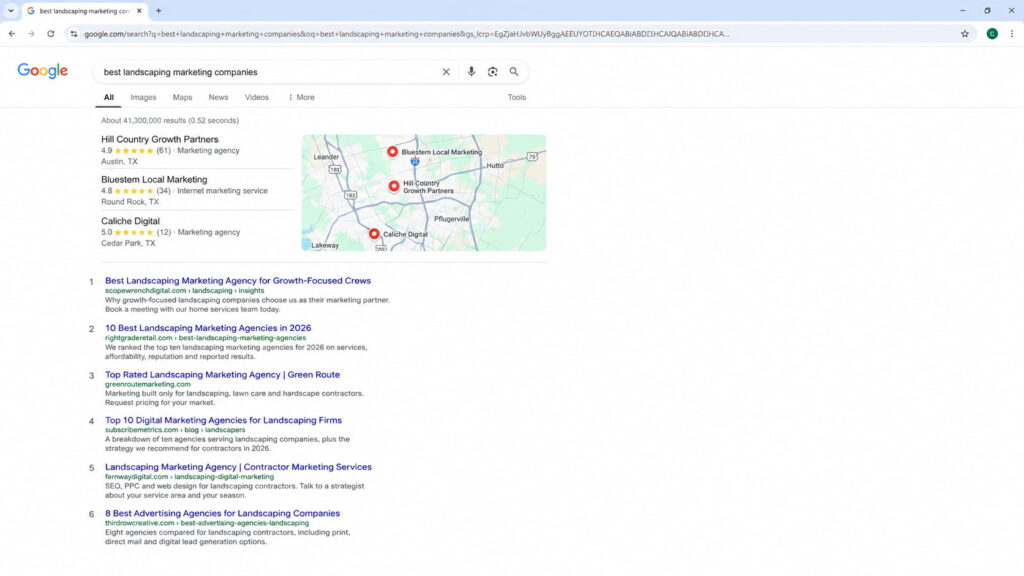Switch to the Images tab
The image size is (1024, 576).
(143, 97)
